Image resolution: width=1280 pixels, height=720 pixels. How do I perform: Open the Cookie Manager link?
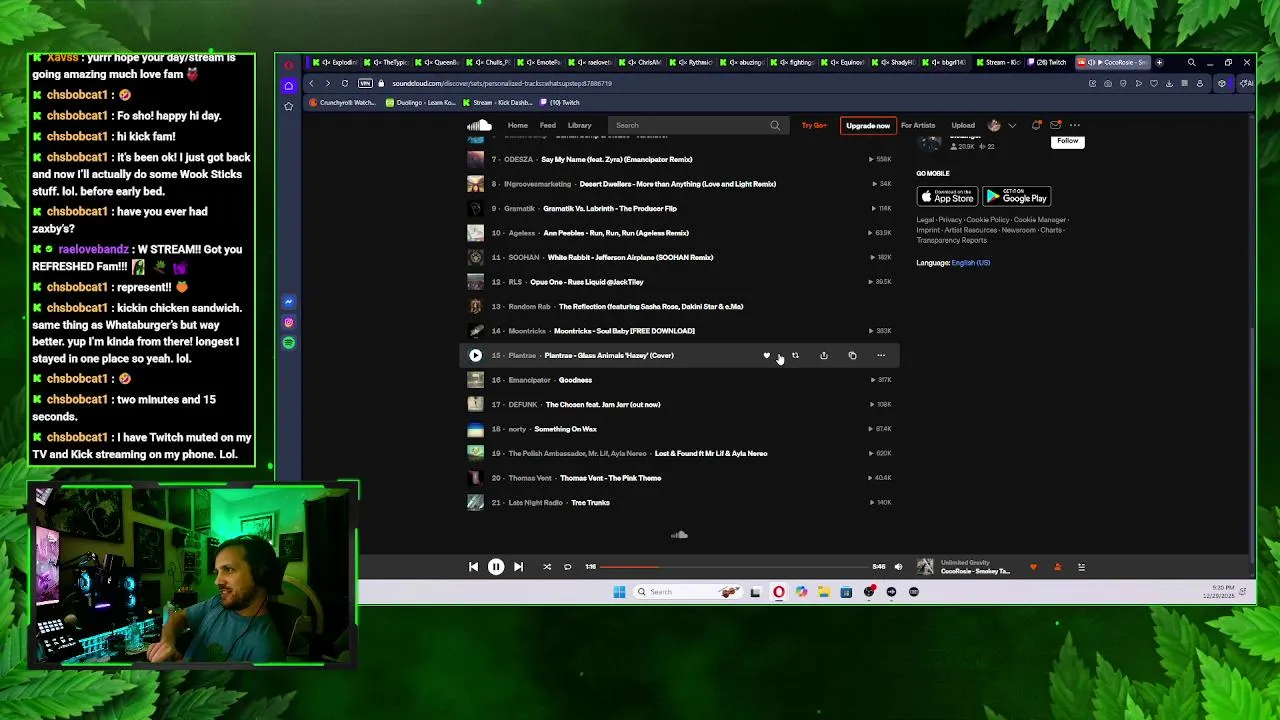[x=1040, y=220]
